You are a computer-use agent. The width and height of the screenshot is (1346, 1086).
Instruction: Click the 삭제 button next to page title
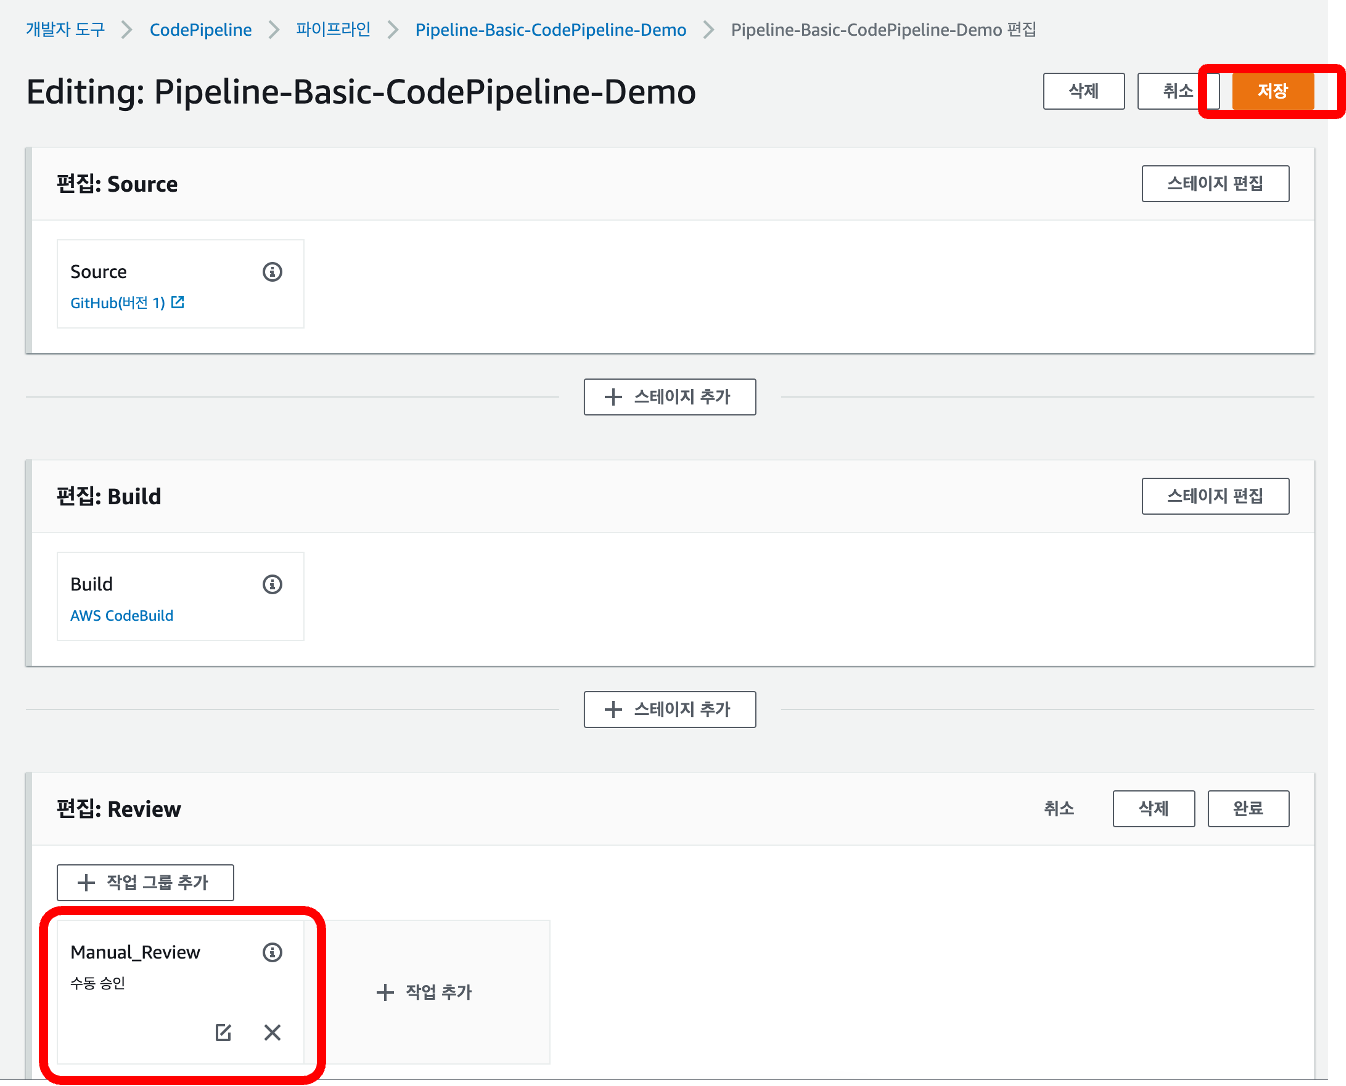click(x=1084, y=91)
